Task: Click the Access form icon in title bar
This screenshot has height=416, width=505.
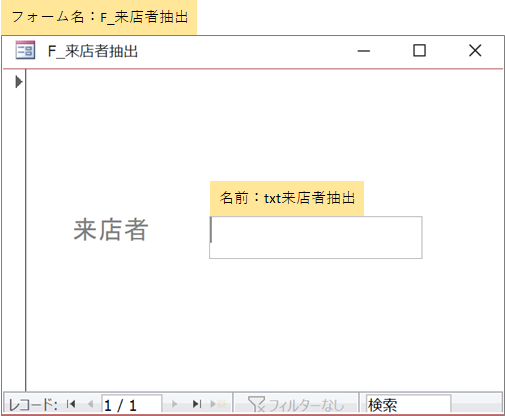Action: pos(25,50)
